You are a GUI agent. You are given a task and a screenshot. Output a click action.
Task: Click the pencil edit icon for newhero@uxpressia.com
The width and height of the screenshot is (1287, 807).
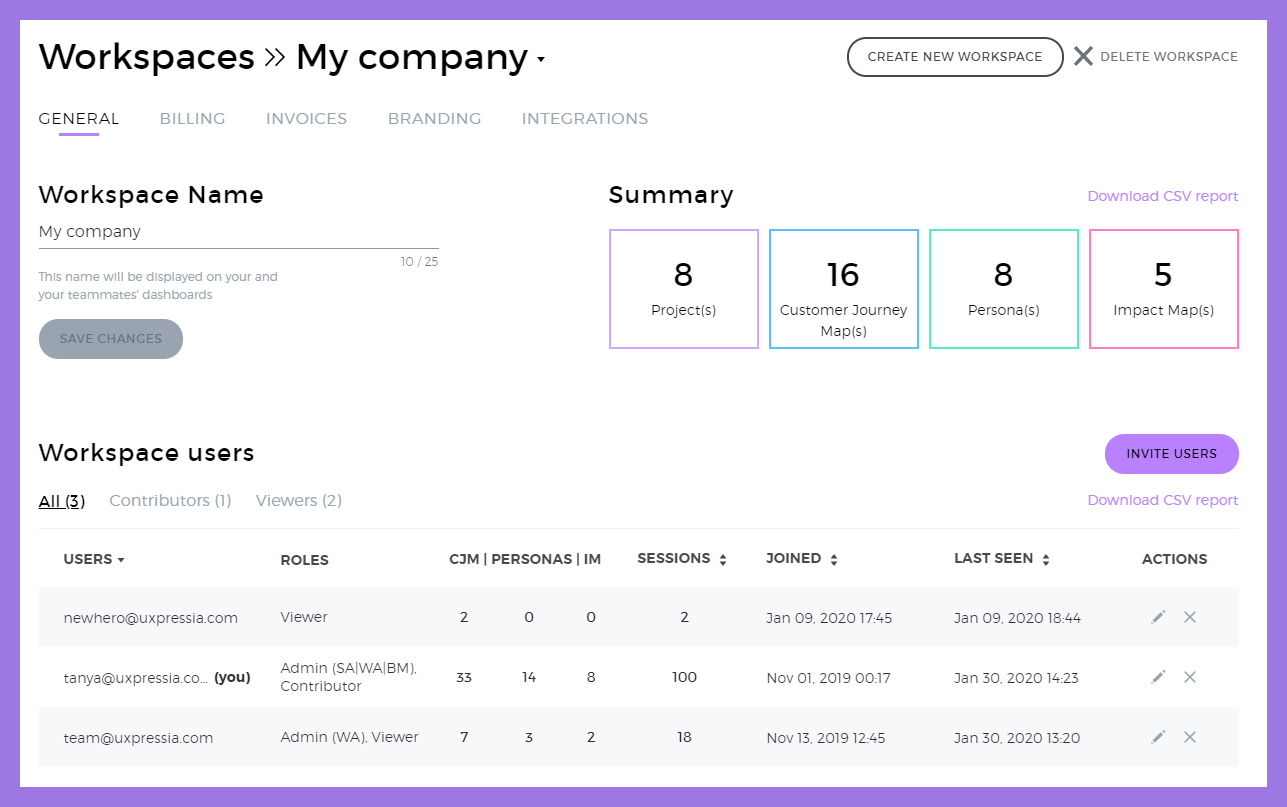(x=1158, y=617)
